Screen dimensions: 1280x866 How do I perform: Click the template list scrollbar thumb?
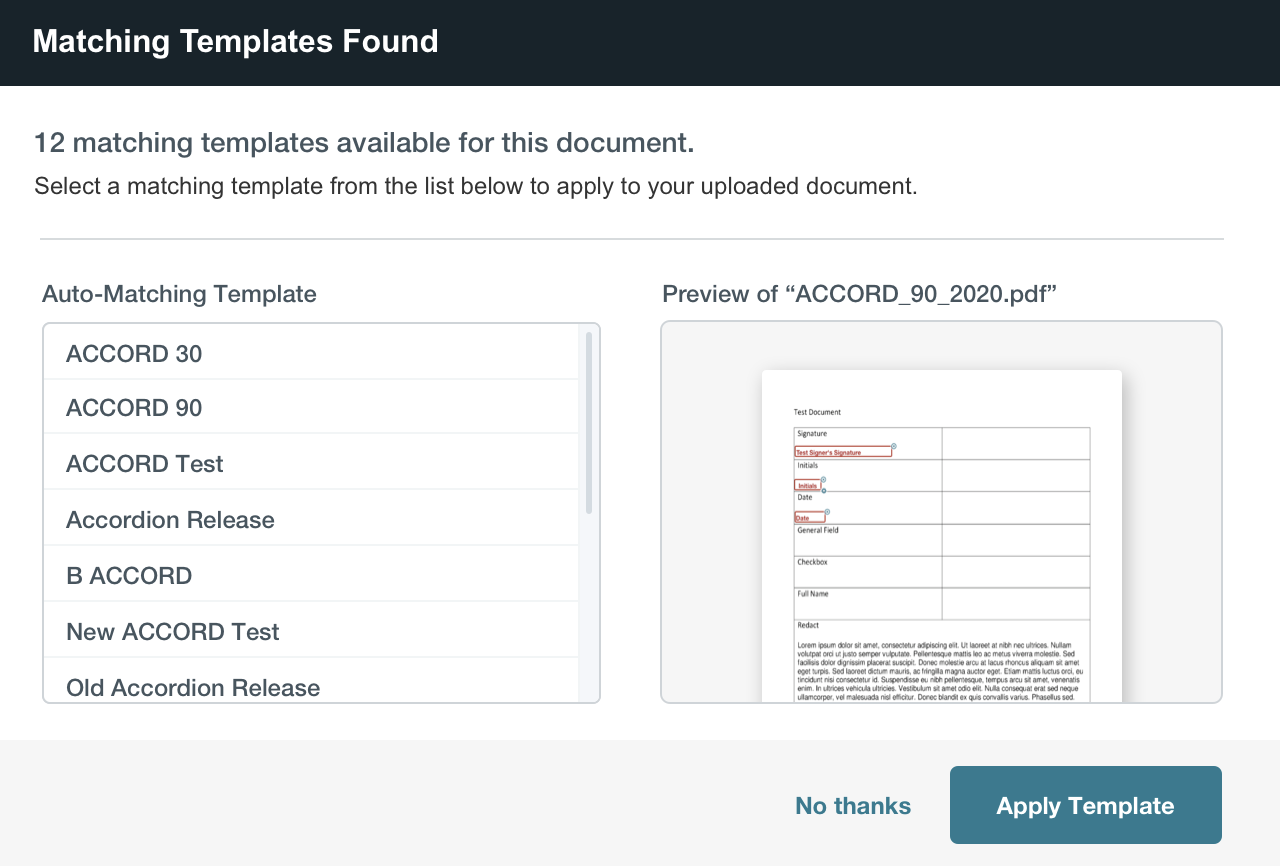589,422
